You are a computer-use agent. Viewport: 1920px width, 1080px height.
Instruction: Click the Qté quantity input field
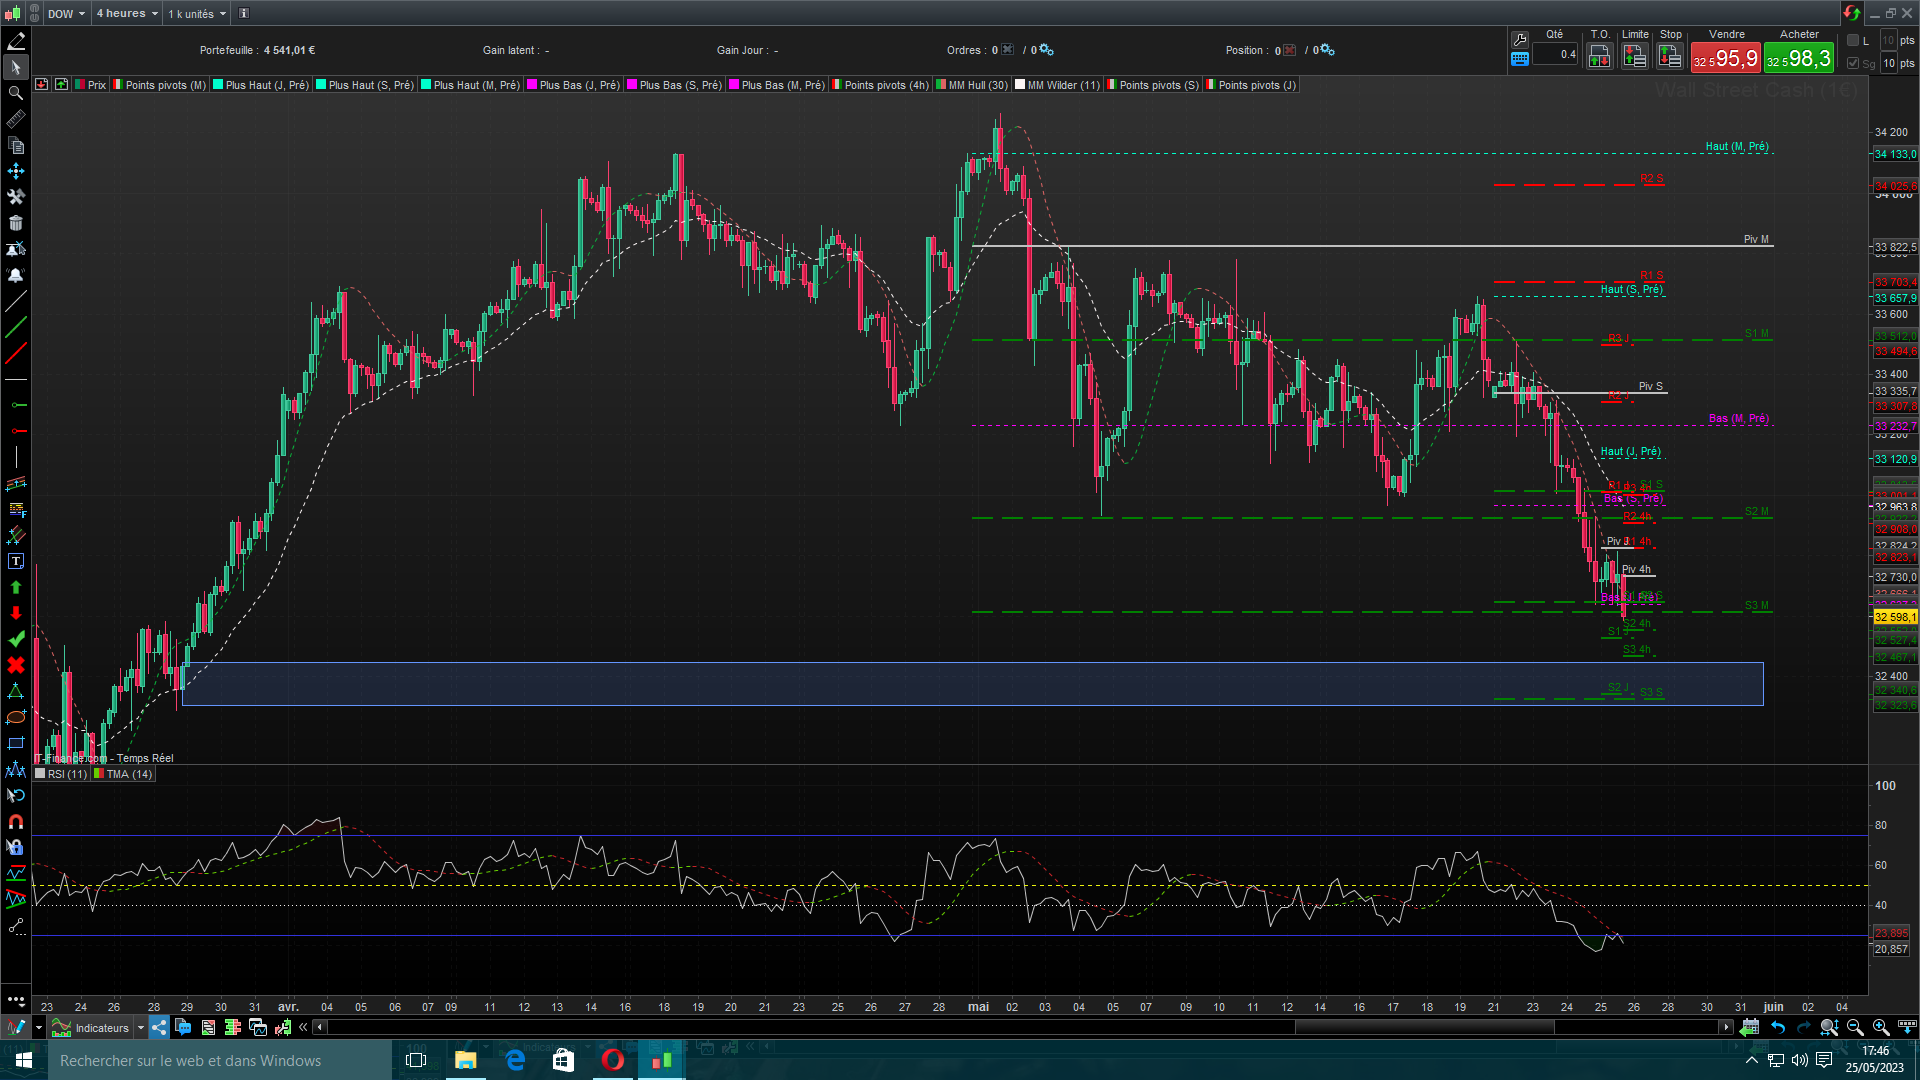tap(1554, 55)
